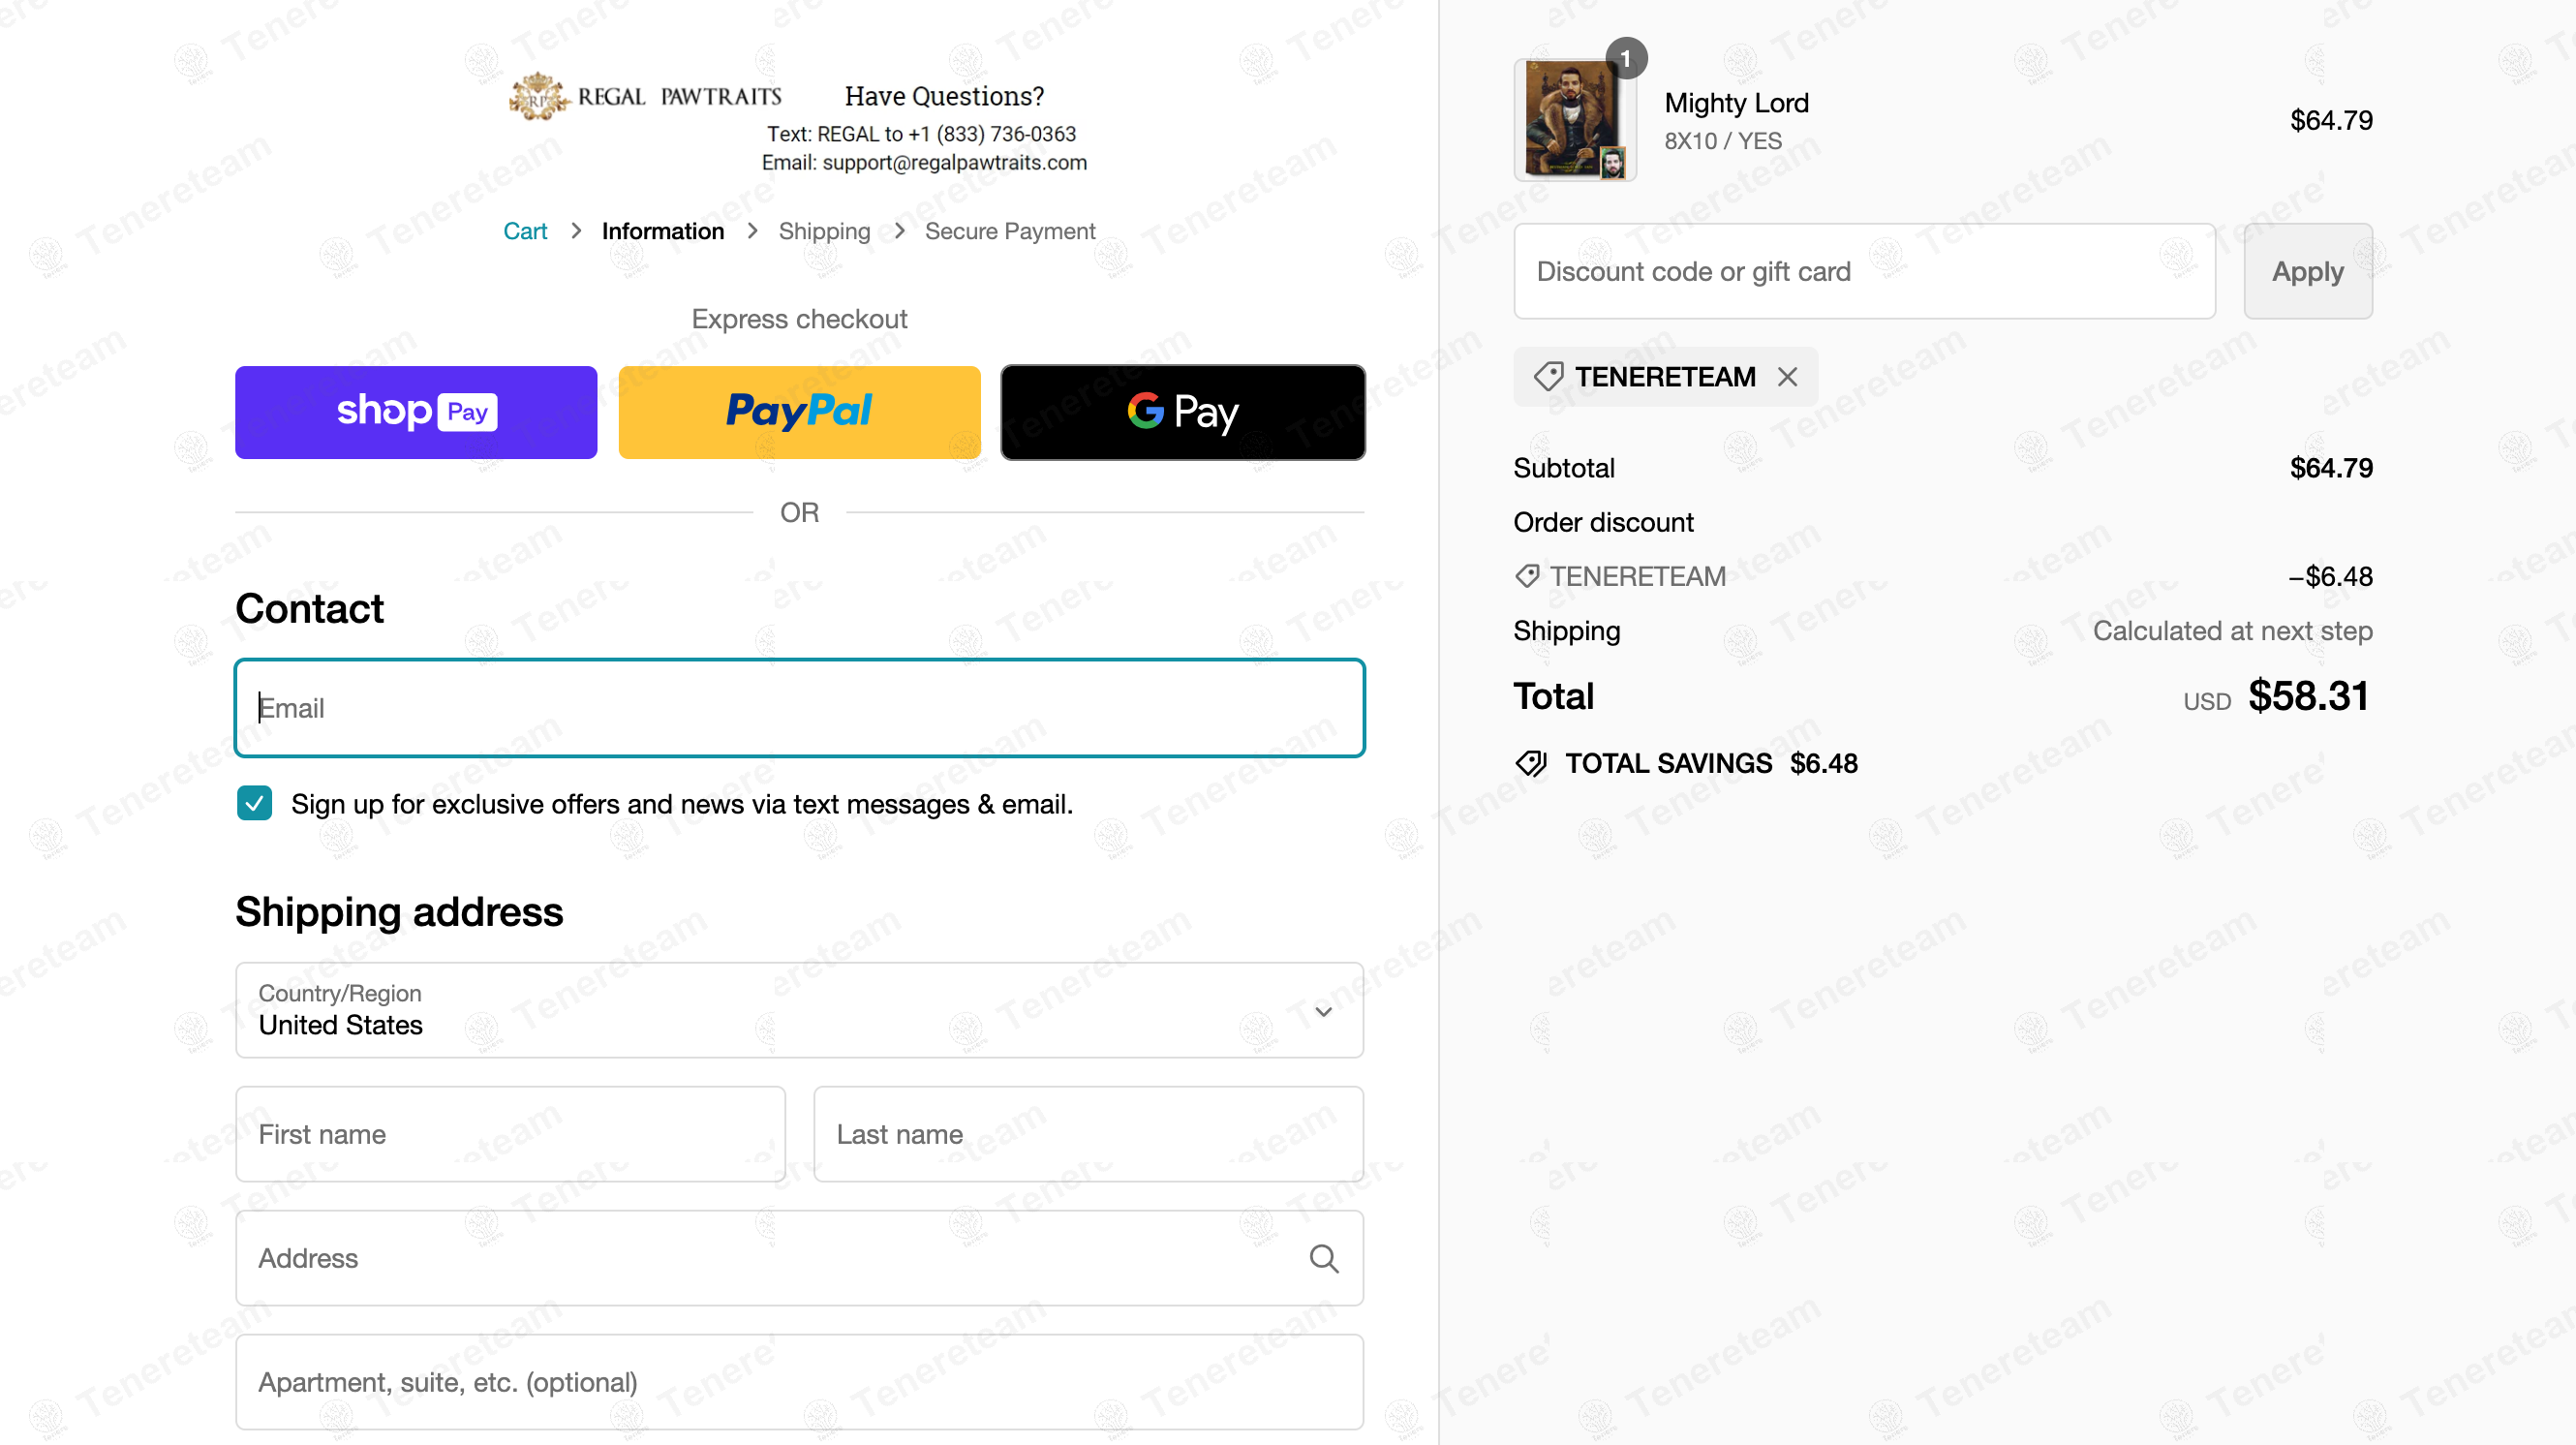Pay with Shop Pay express button
The image size is (2576, 1445).
[416, 412]
